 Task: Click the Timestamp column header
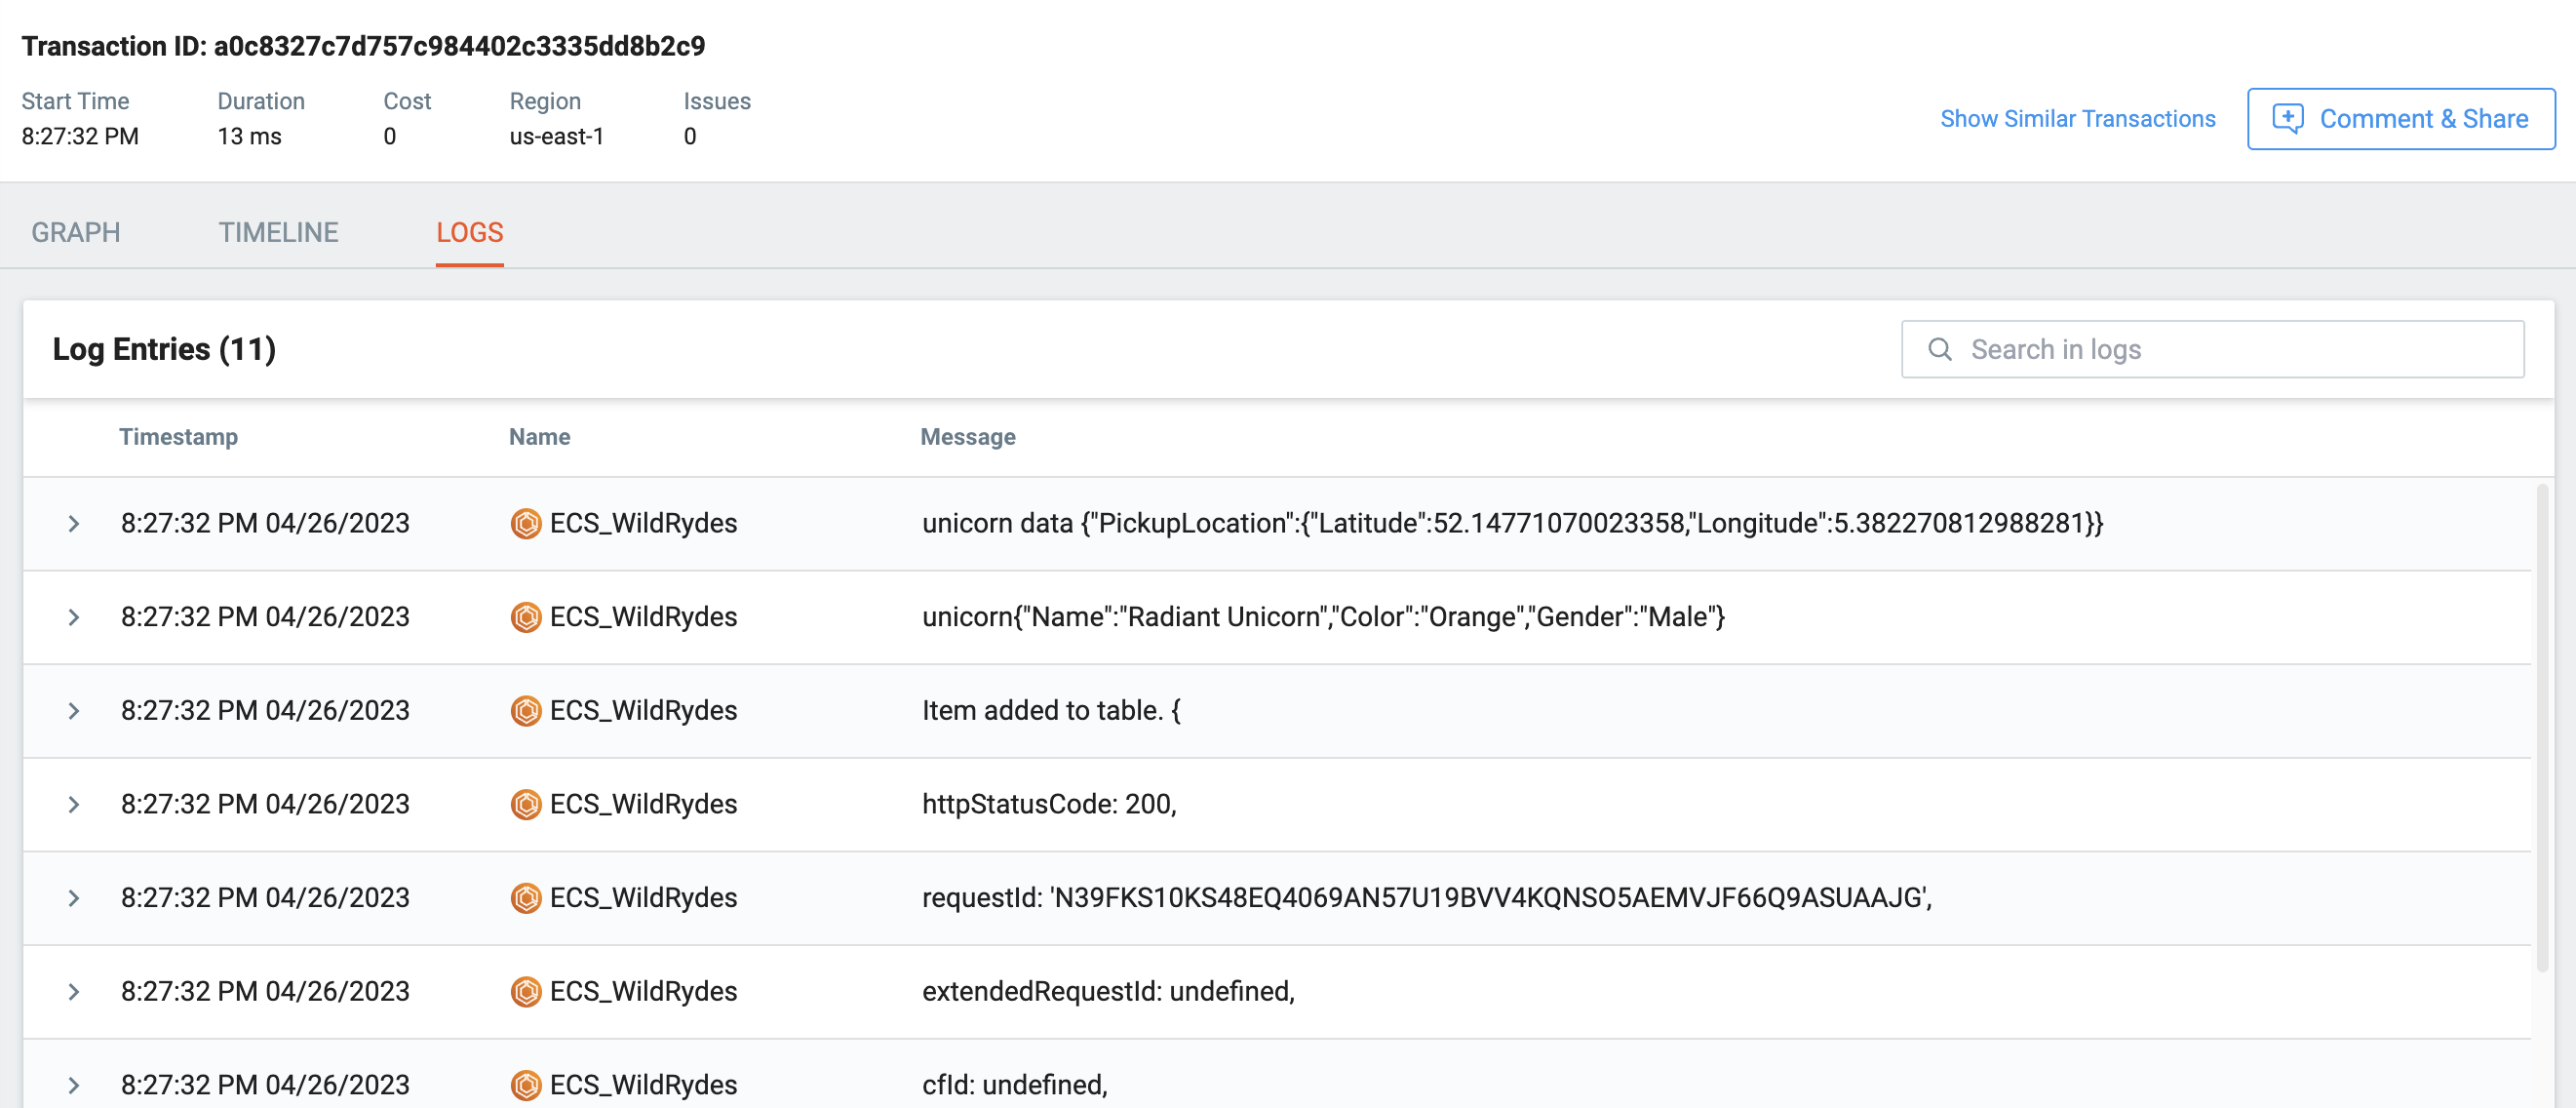179,437
